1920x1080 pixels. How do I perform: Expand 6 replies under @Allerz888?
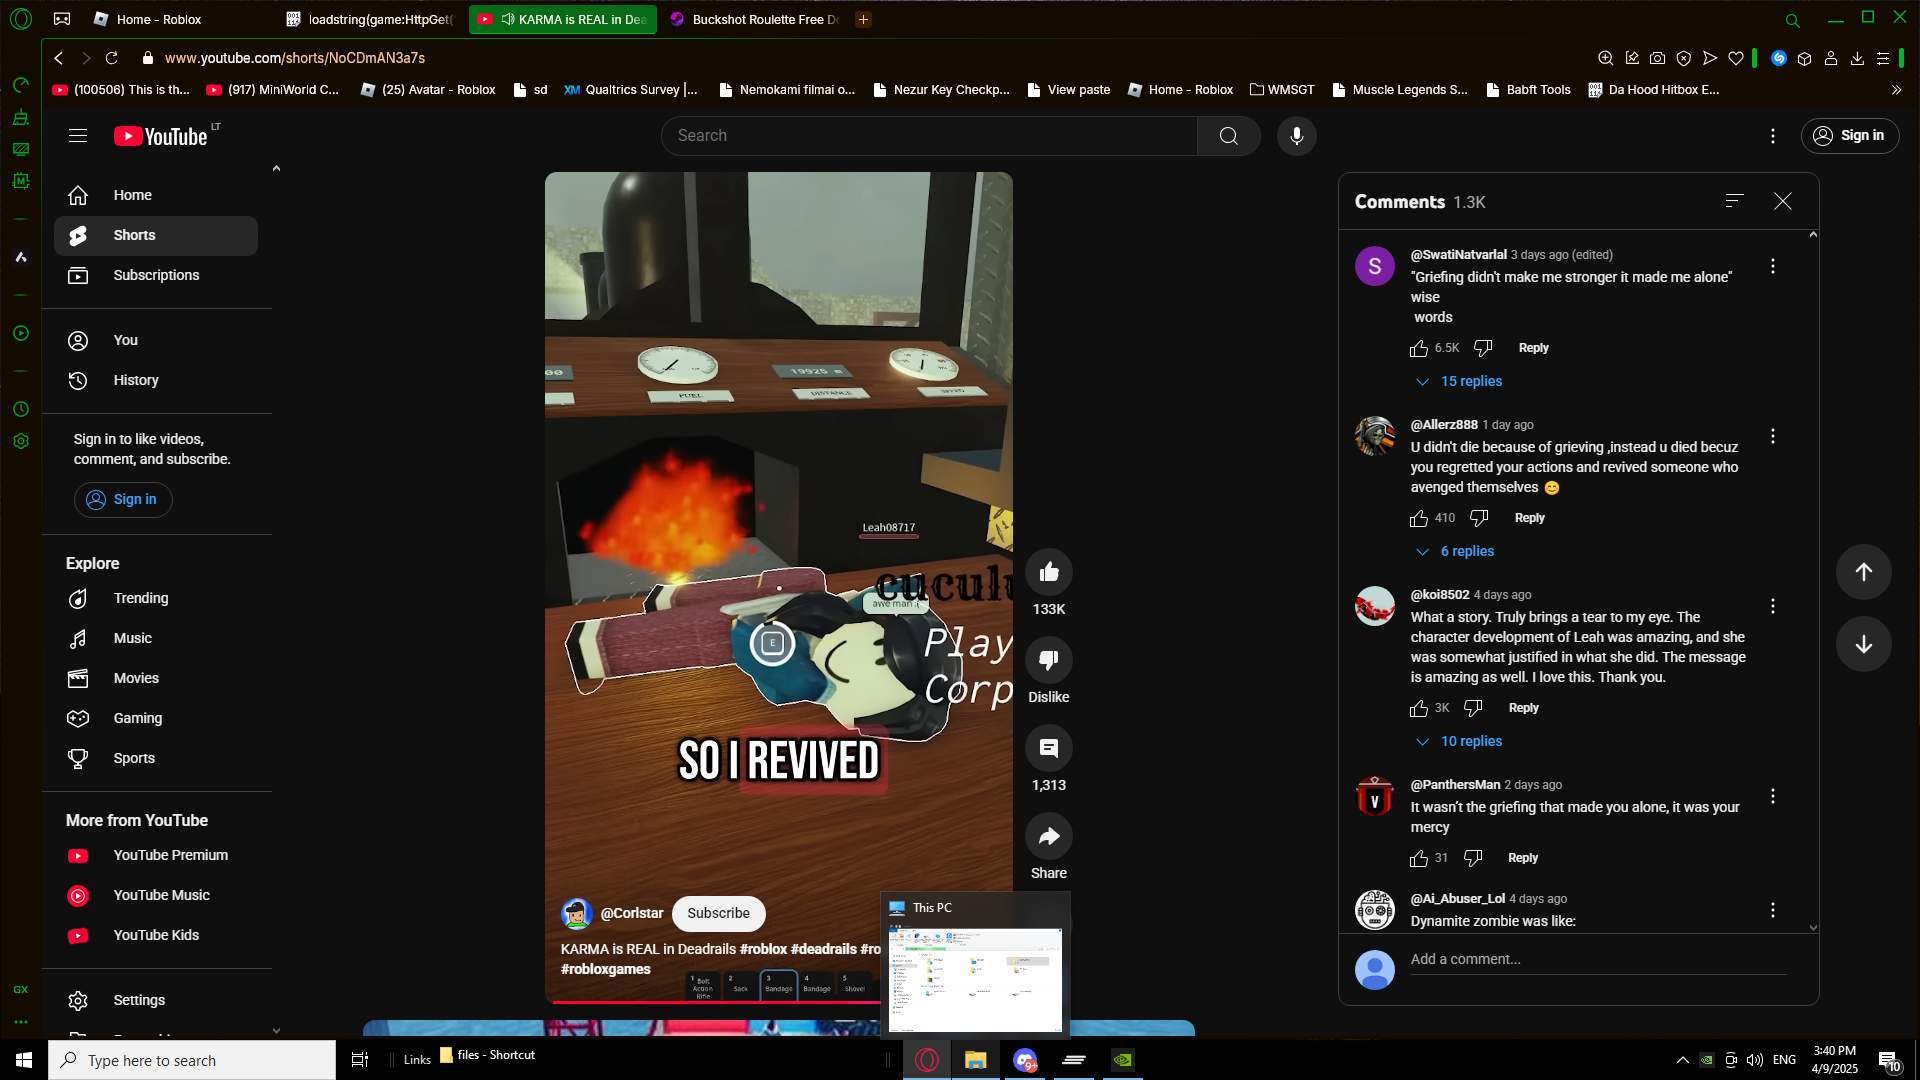1455,551
